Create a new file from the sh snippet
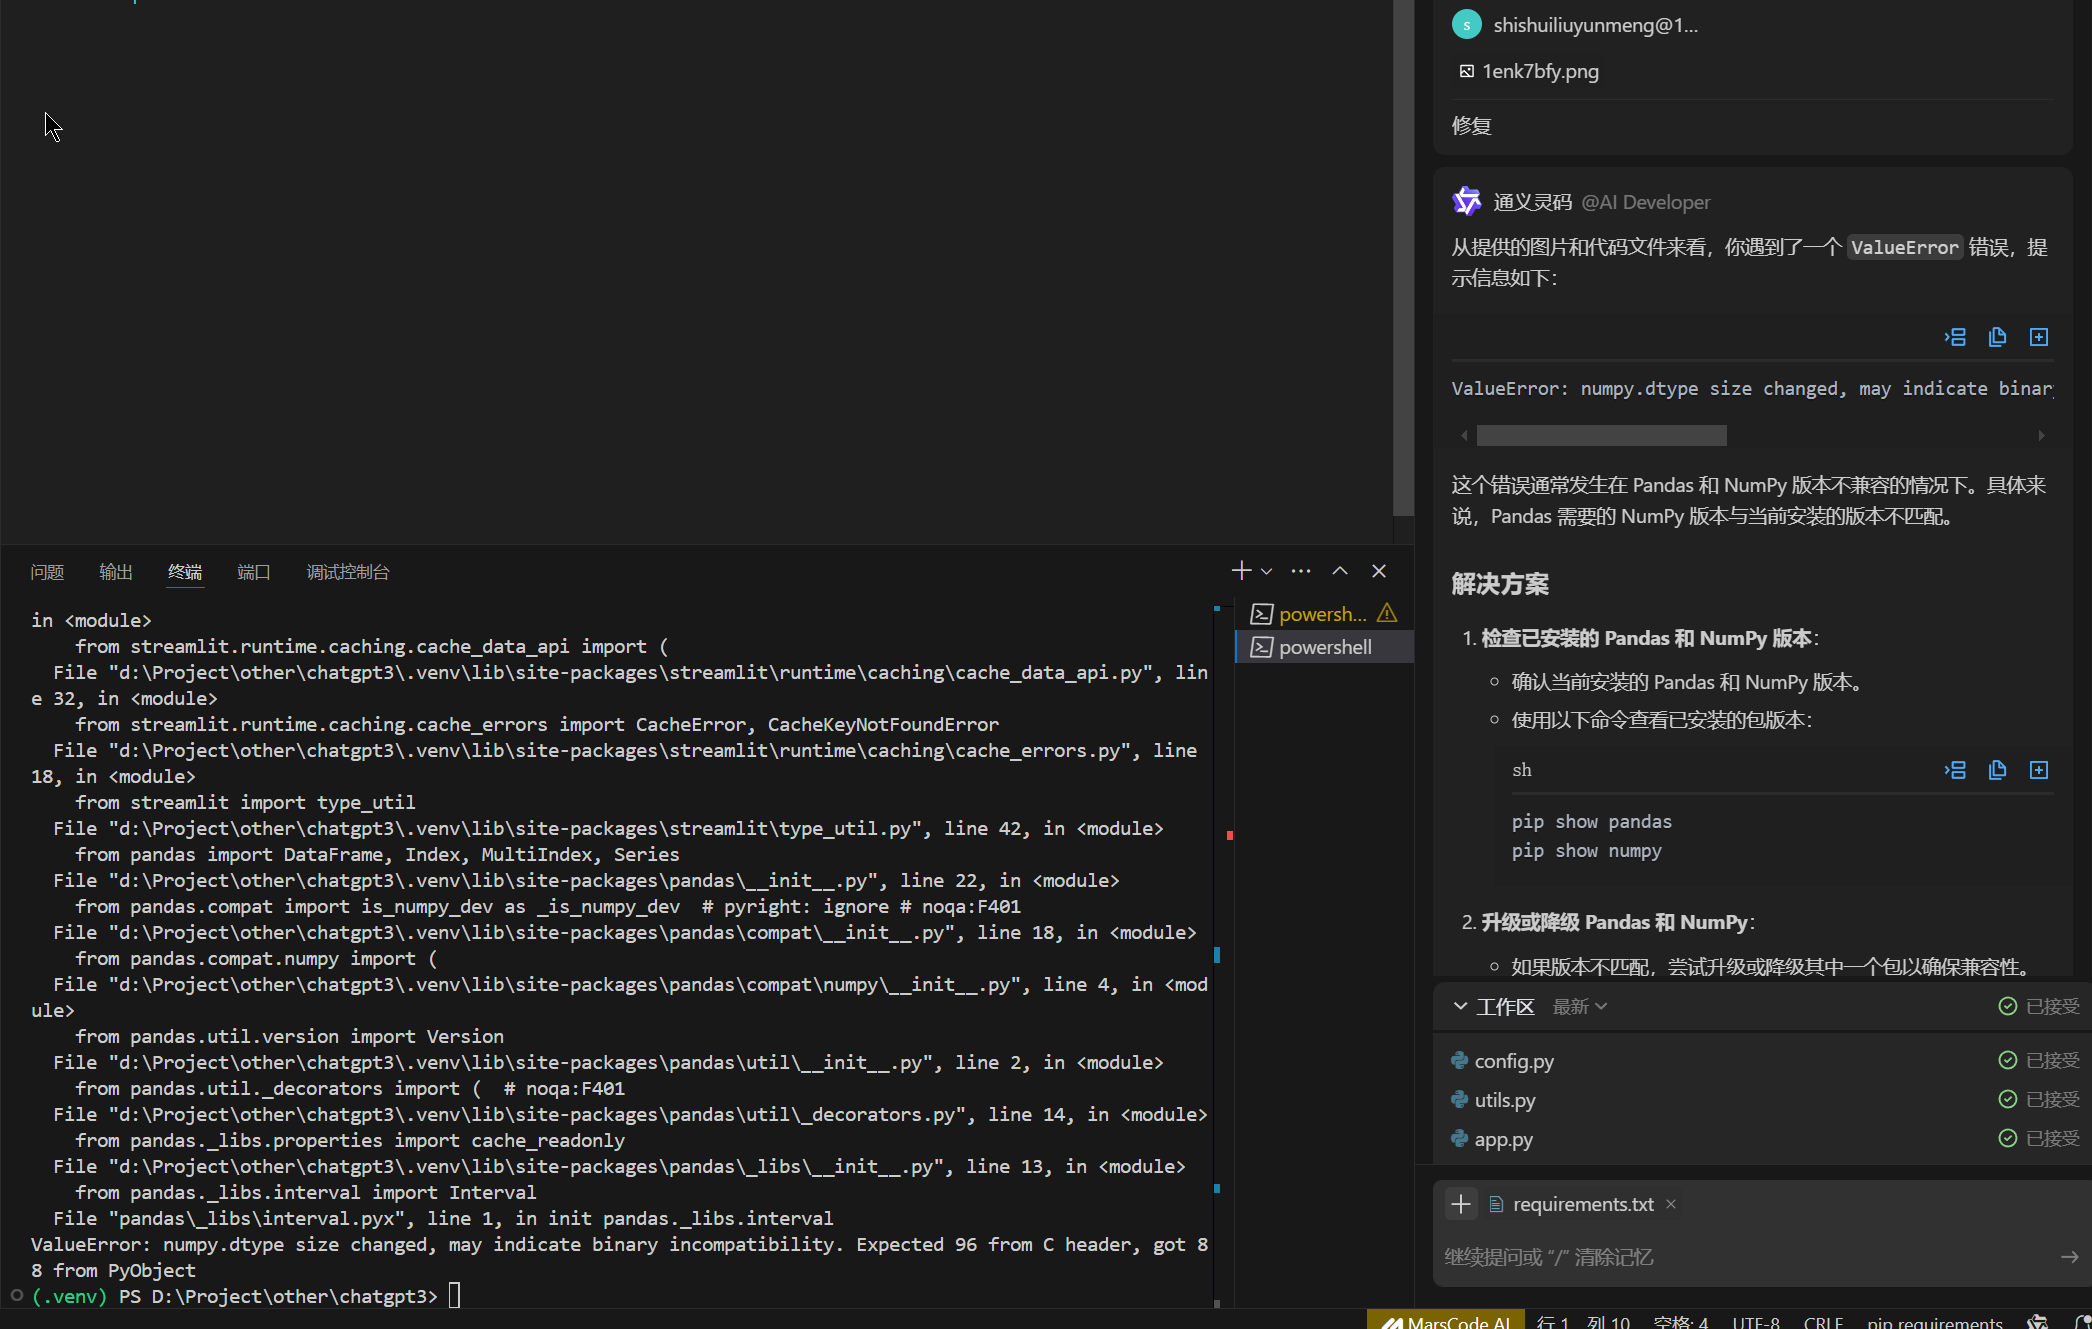Screen dimensions: 2092x1329 click(2039, 770)
